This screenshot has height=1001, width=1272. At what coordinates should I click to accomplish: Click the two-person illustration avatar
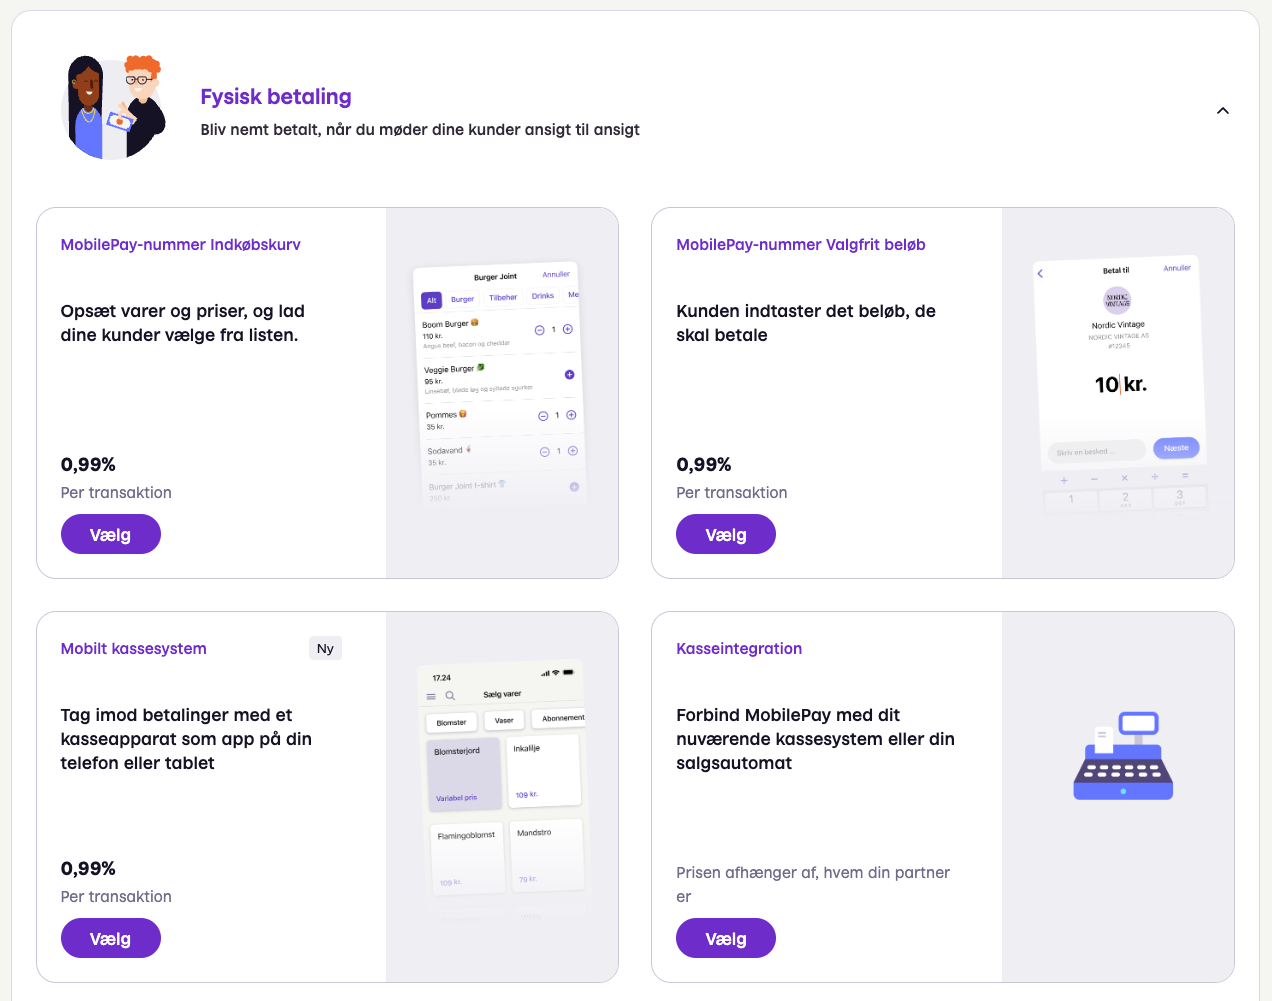point(113,108)
